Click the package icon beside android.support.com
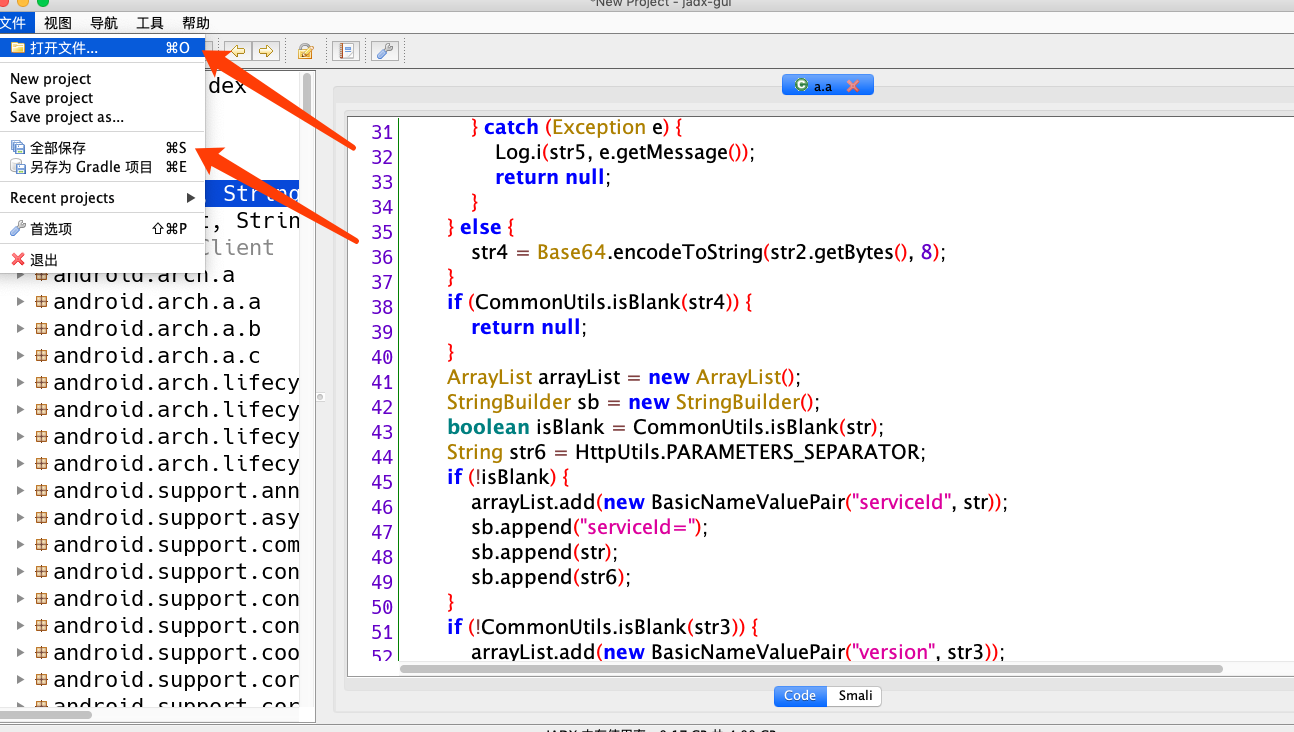This screenshot has height=732, width=1294. [41, 544]
